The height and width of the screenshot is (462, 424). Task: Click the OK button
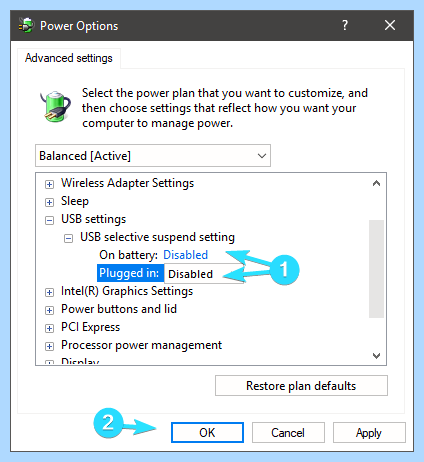pos(207,433)
